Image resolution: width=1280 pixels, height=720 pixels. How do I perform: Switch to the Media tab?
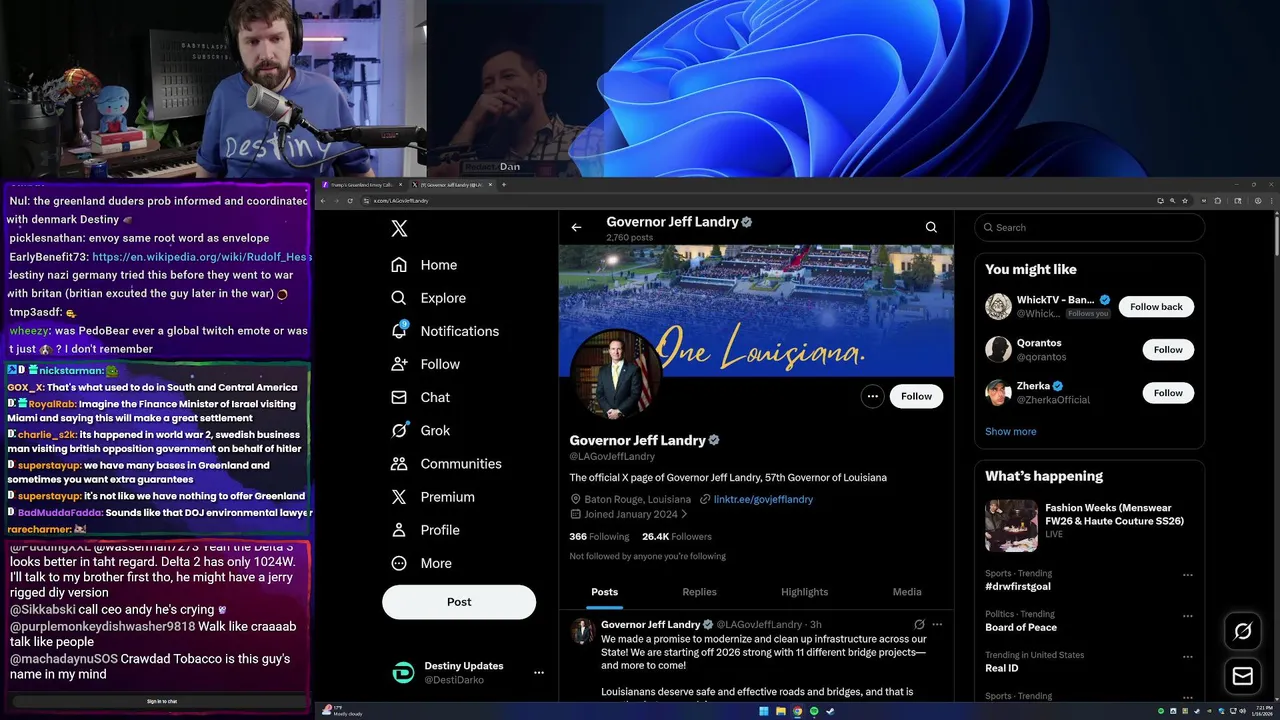(x=907, y=592)
